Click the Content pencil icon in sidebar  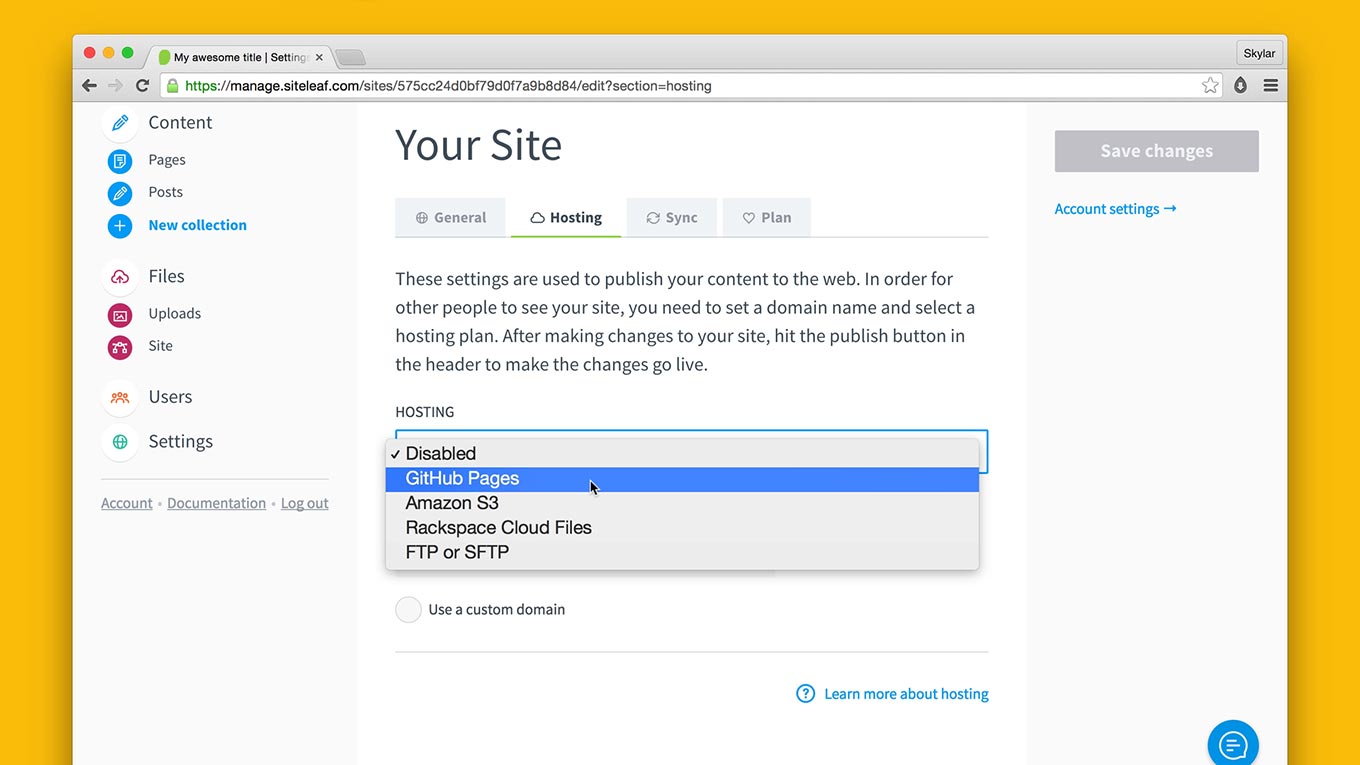pyautogui.click(x=120, y=123)
